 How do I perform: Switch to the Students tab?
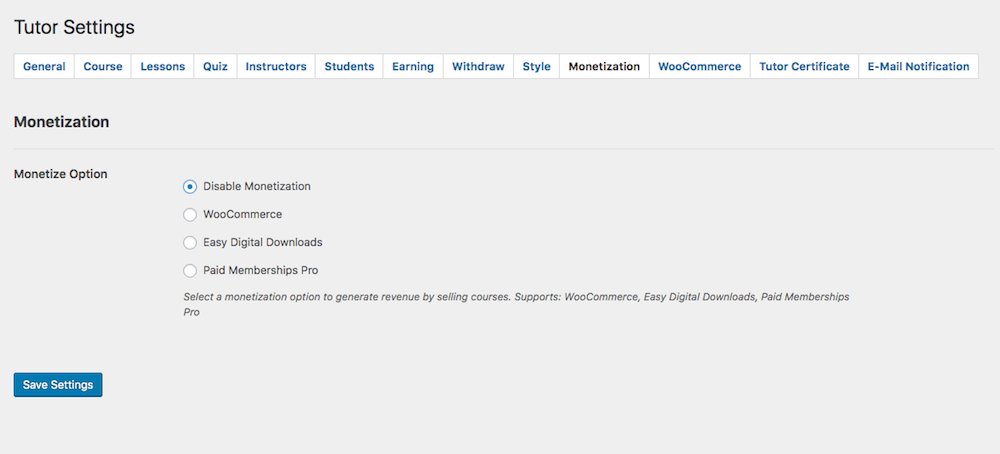(x=349, y=66)
